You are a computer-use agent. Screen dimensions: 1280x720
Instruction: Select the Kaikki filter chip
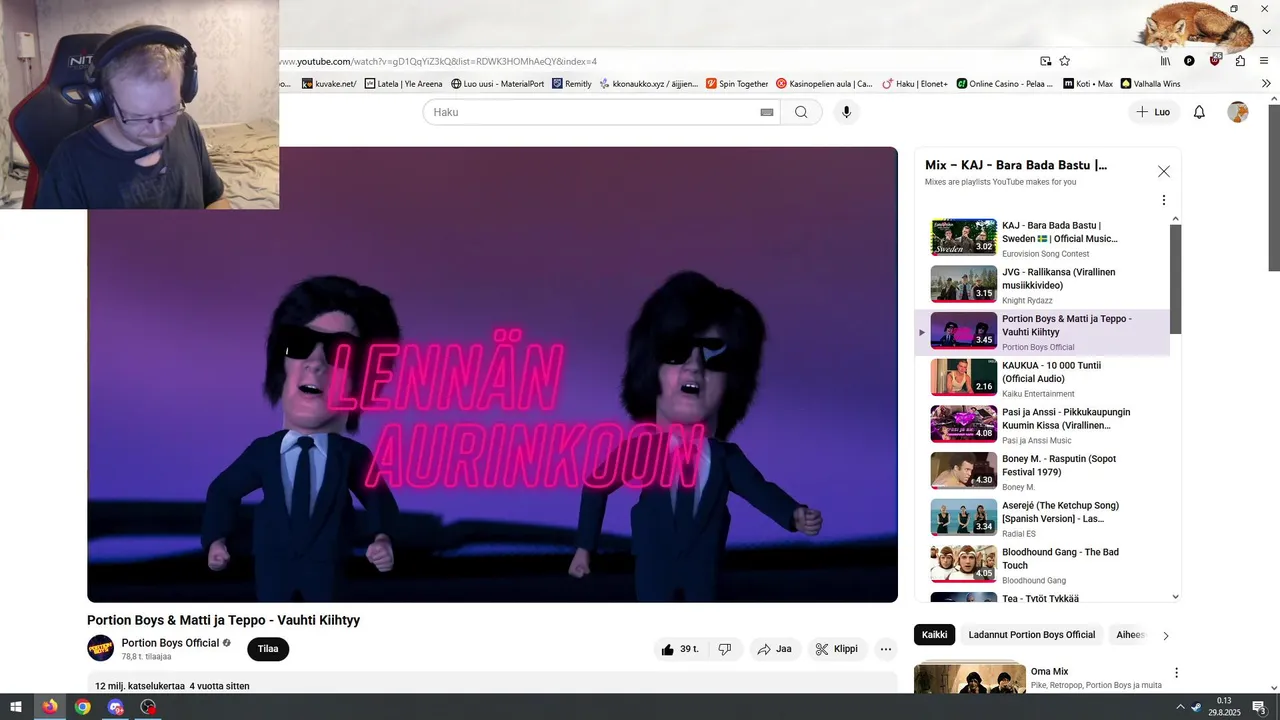tap(934, 635)
